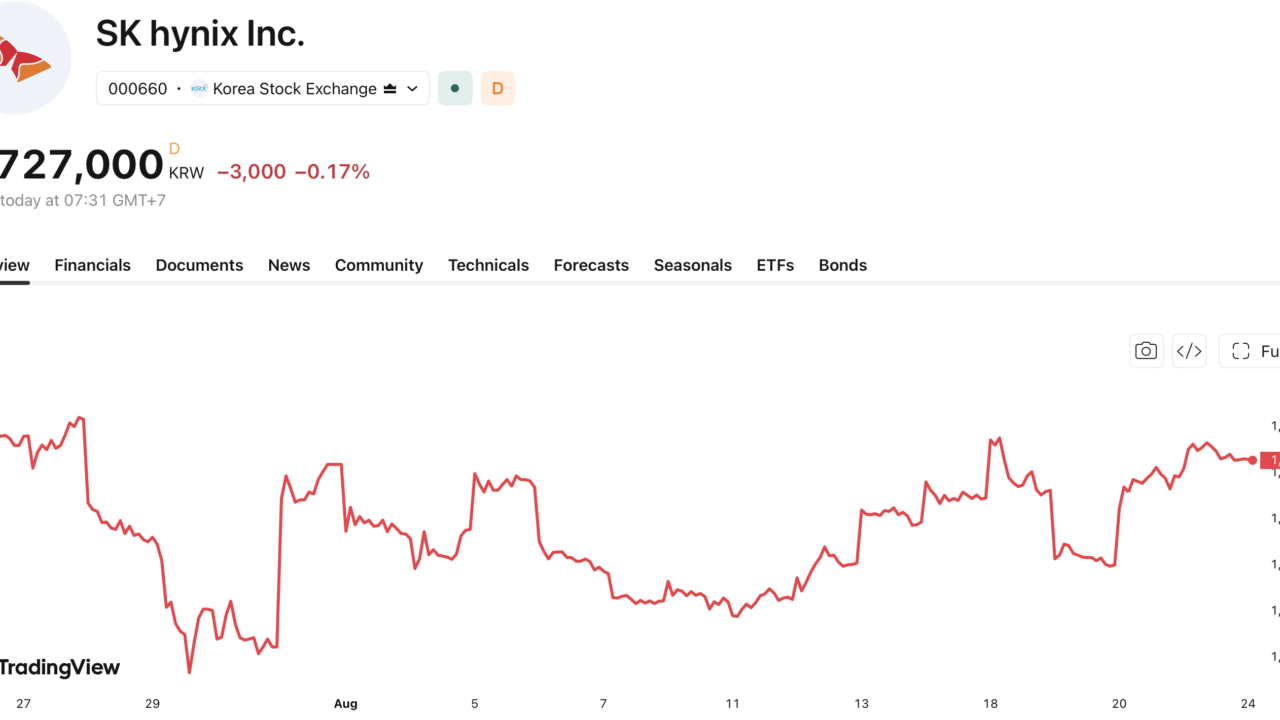1280x720 pixels.
Task: Go to the News tab
Action: coord(289,265)
